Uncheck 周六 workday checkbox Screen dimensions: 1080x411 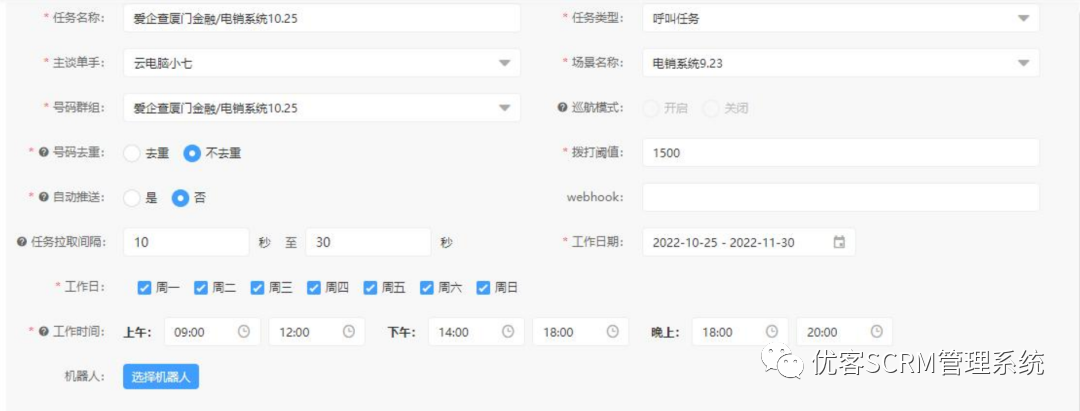(426, 288)
